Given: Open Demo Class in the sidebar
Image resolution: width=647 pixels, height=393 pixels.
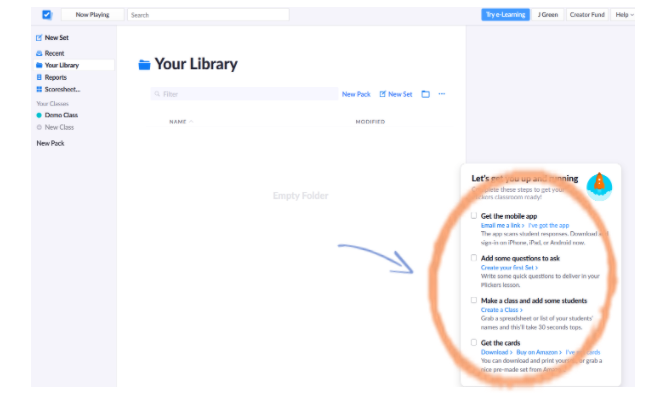Looking at the screenshot, I should [61, 115].
